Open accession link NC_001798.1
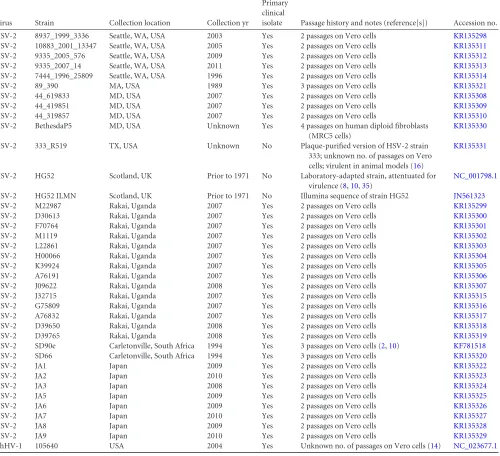 [475, 176]
